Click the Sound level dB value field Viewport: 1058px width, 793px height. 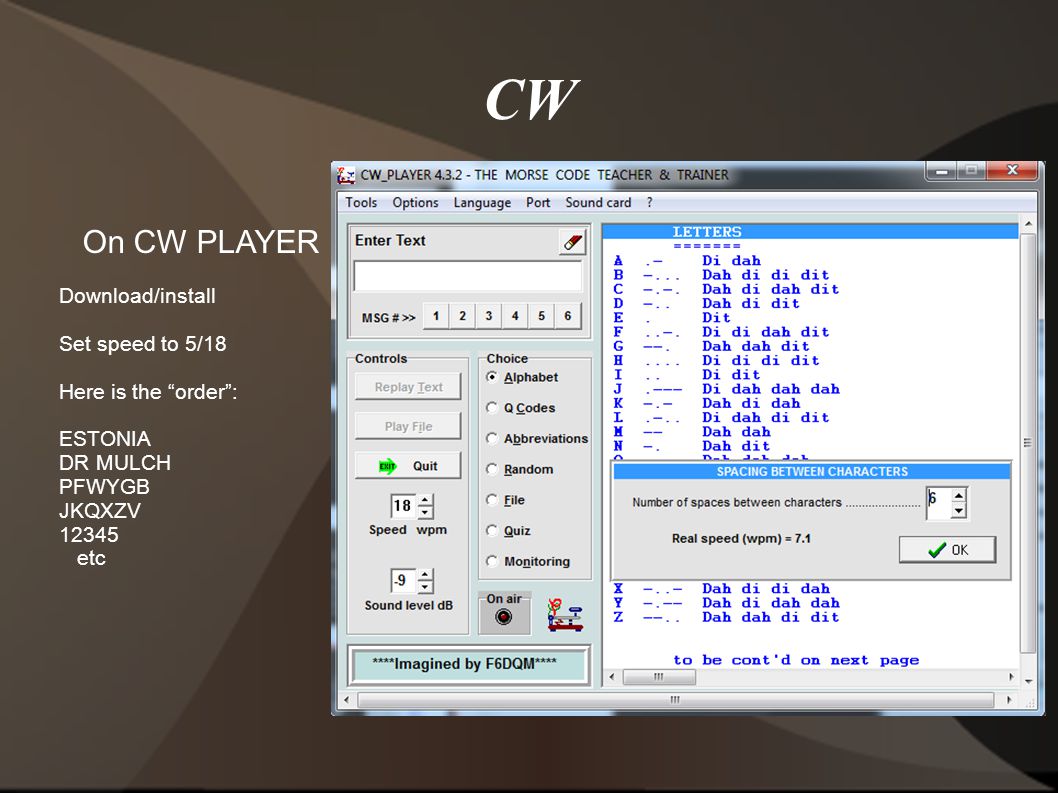tap(403, 580)
